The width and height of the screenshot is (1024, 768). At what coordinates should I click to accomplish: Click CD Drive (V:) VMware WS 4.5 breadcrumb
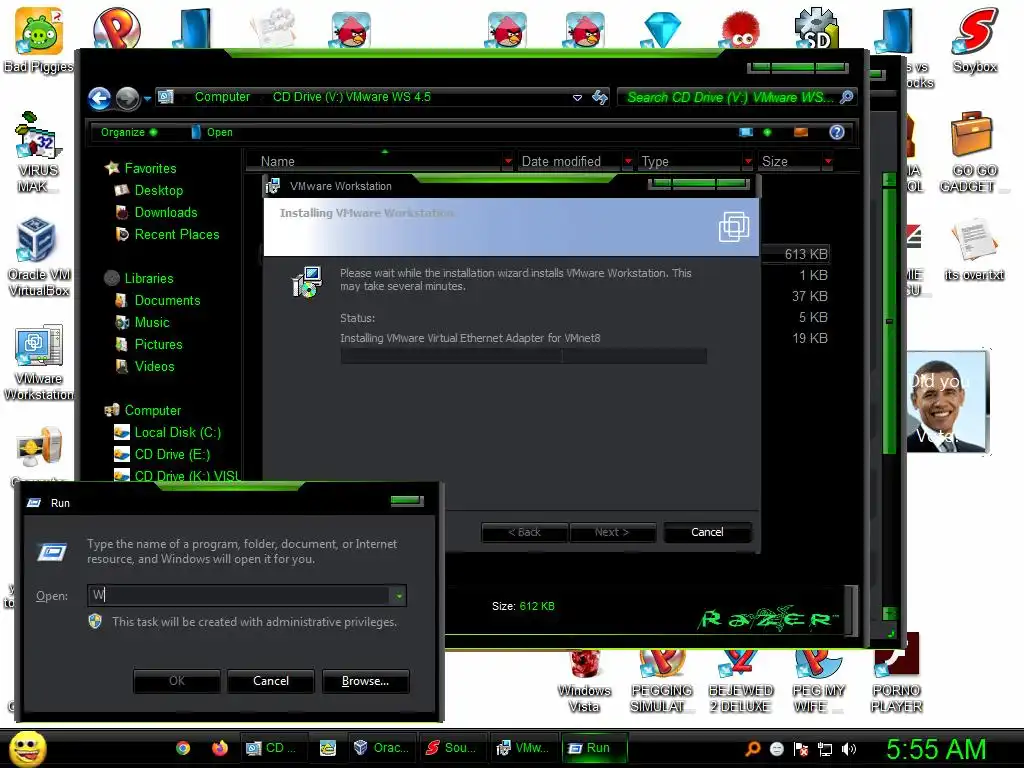(x=351, y=97)
